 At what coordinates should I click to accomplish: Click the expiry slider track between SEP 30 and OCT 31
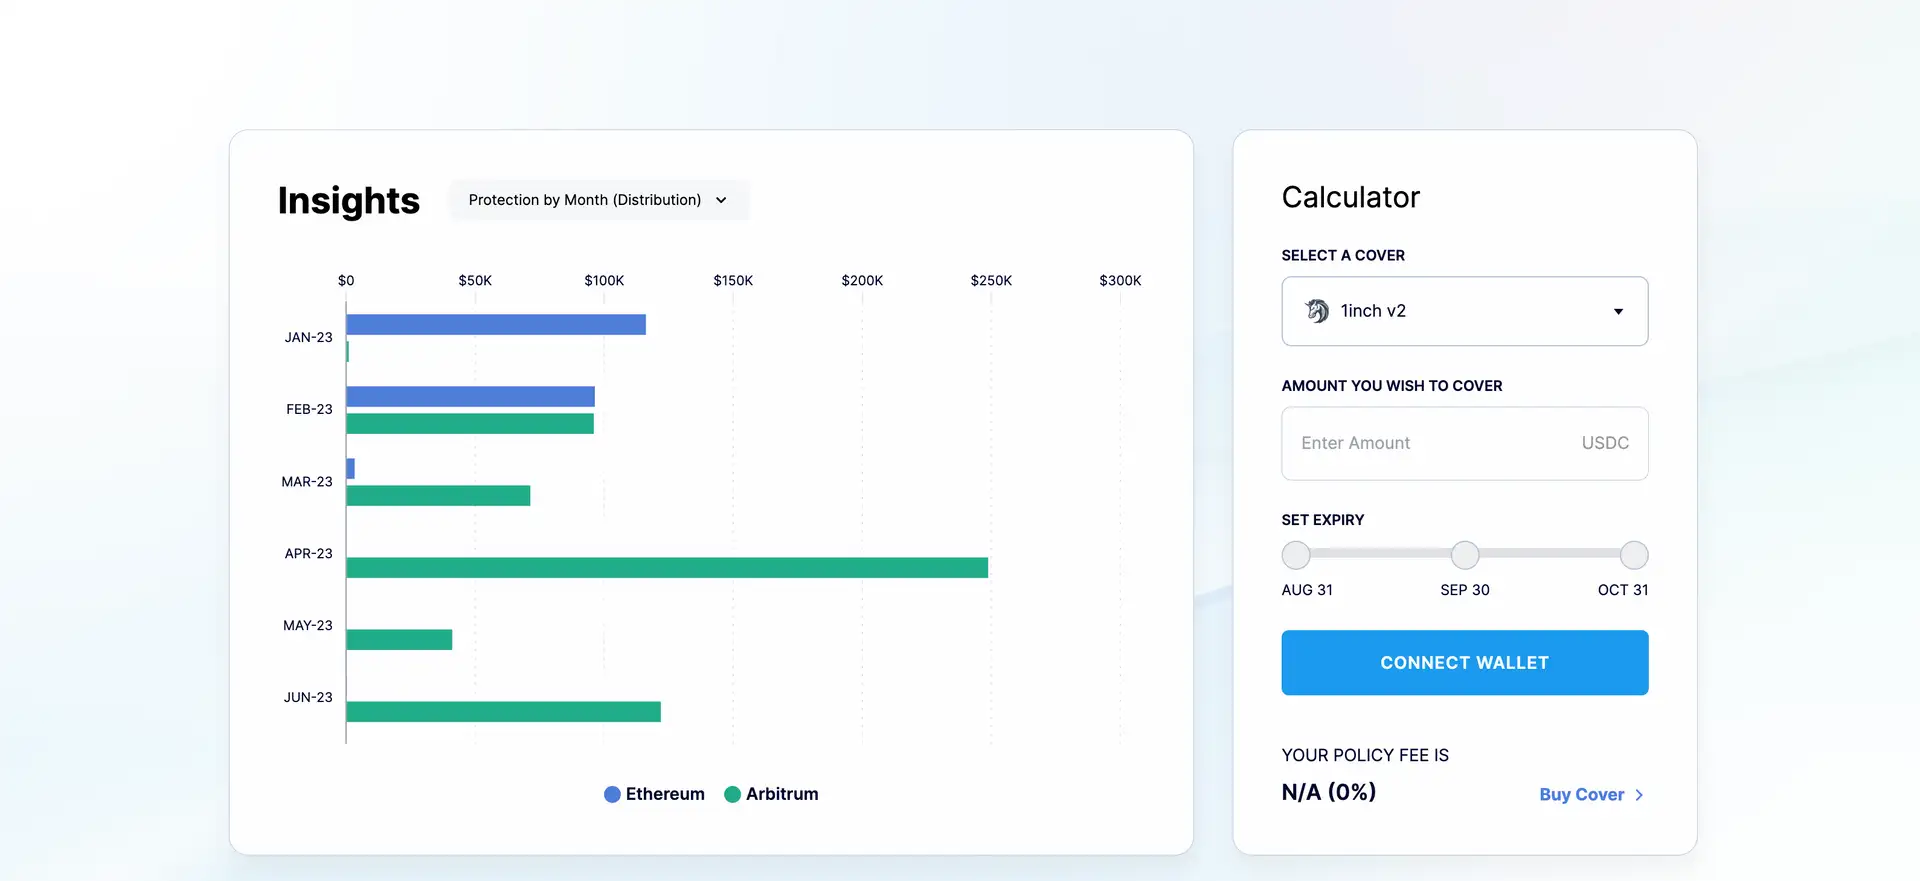coord(1550,553)
